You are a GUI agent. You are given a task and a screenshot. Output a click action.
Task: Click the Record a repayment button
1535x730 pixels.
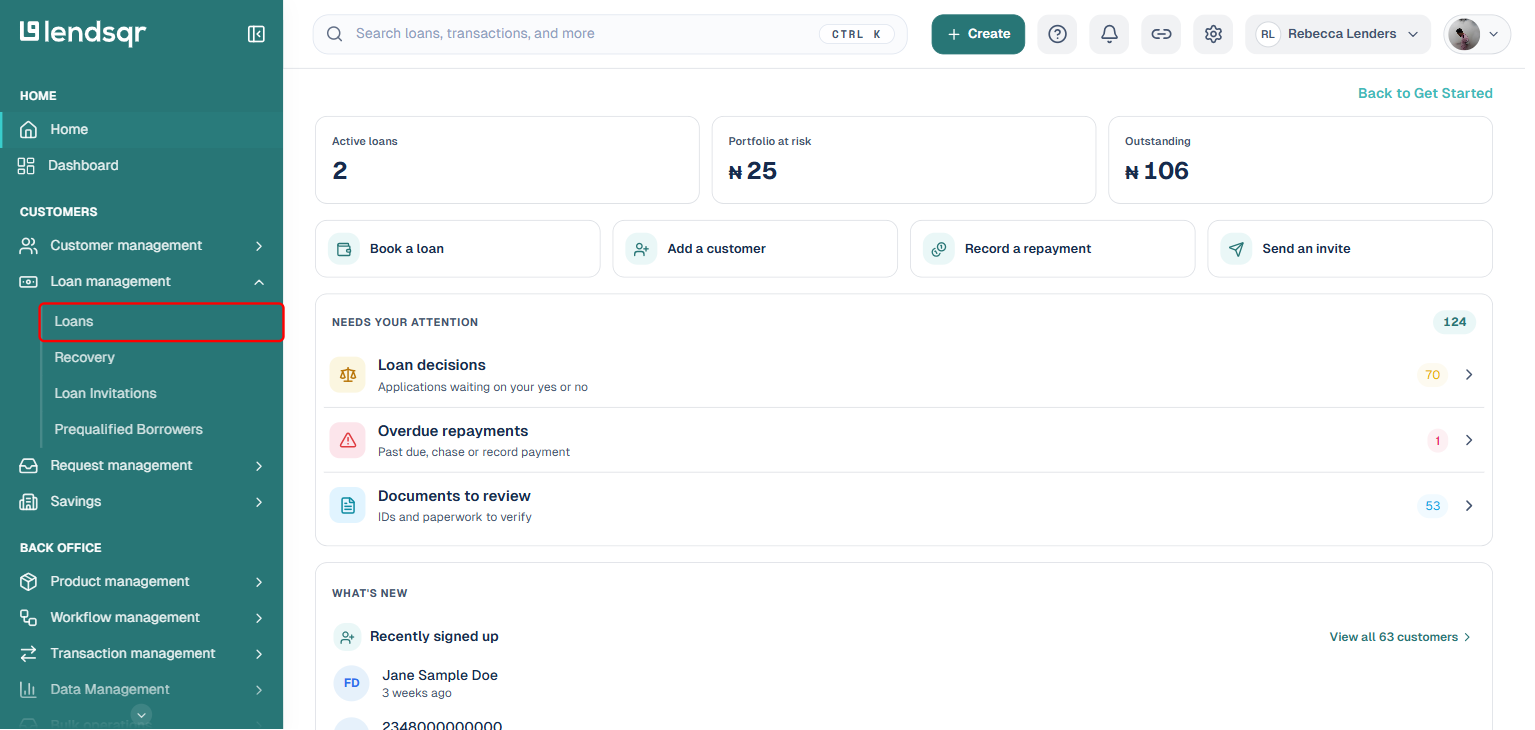coord(1053,249)
